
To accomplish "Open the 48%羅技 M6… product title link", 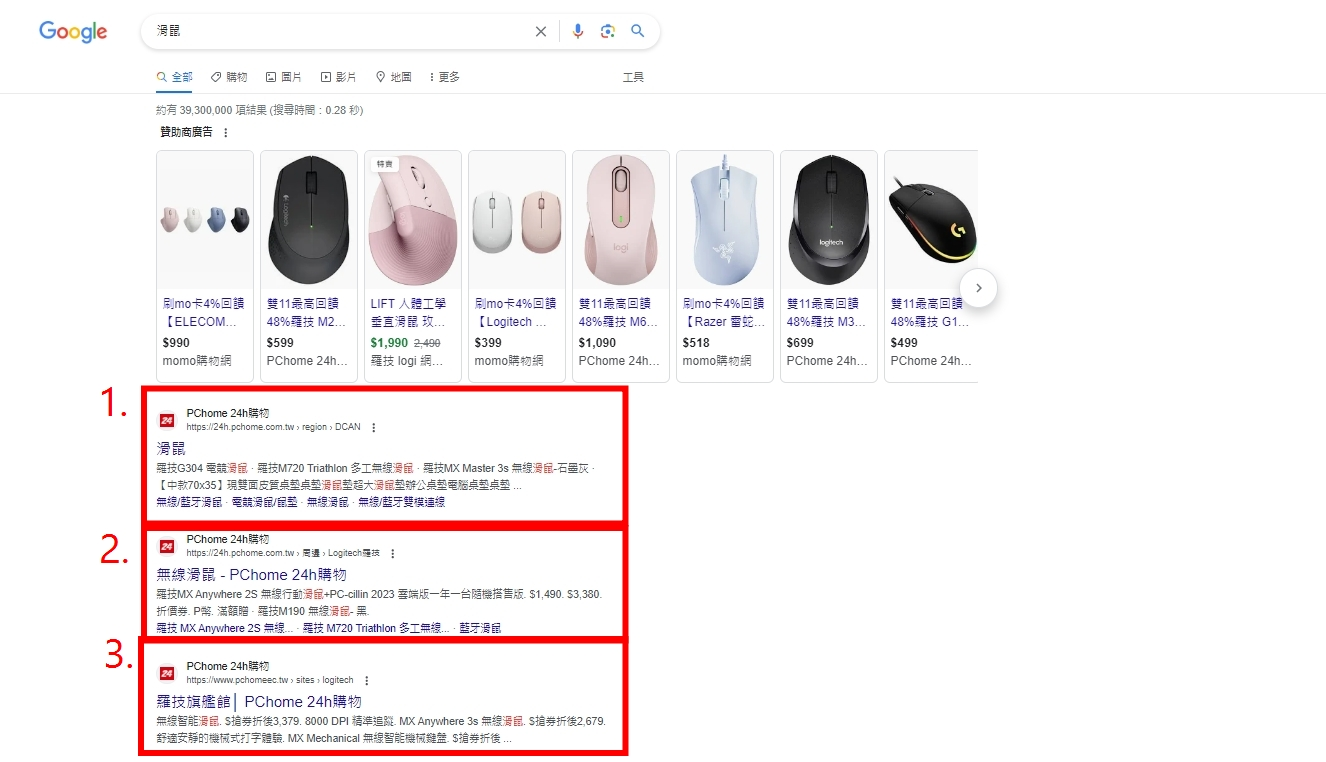I will [619, 313].
